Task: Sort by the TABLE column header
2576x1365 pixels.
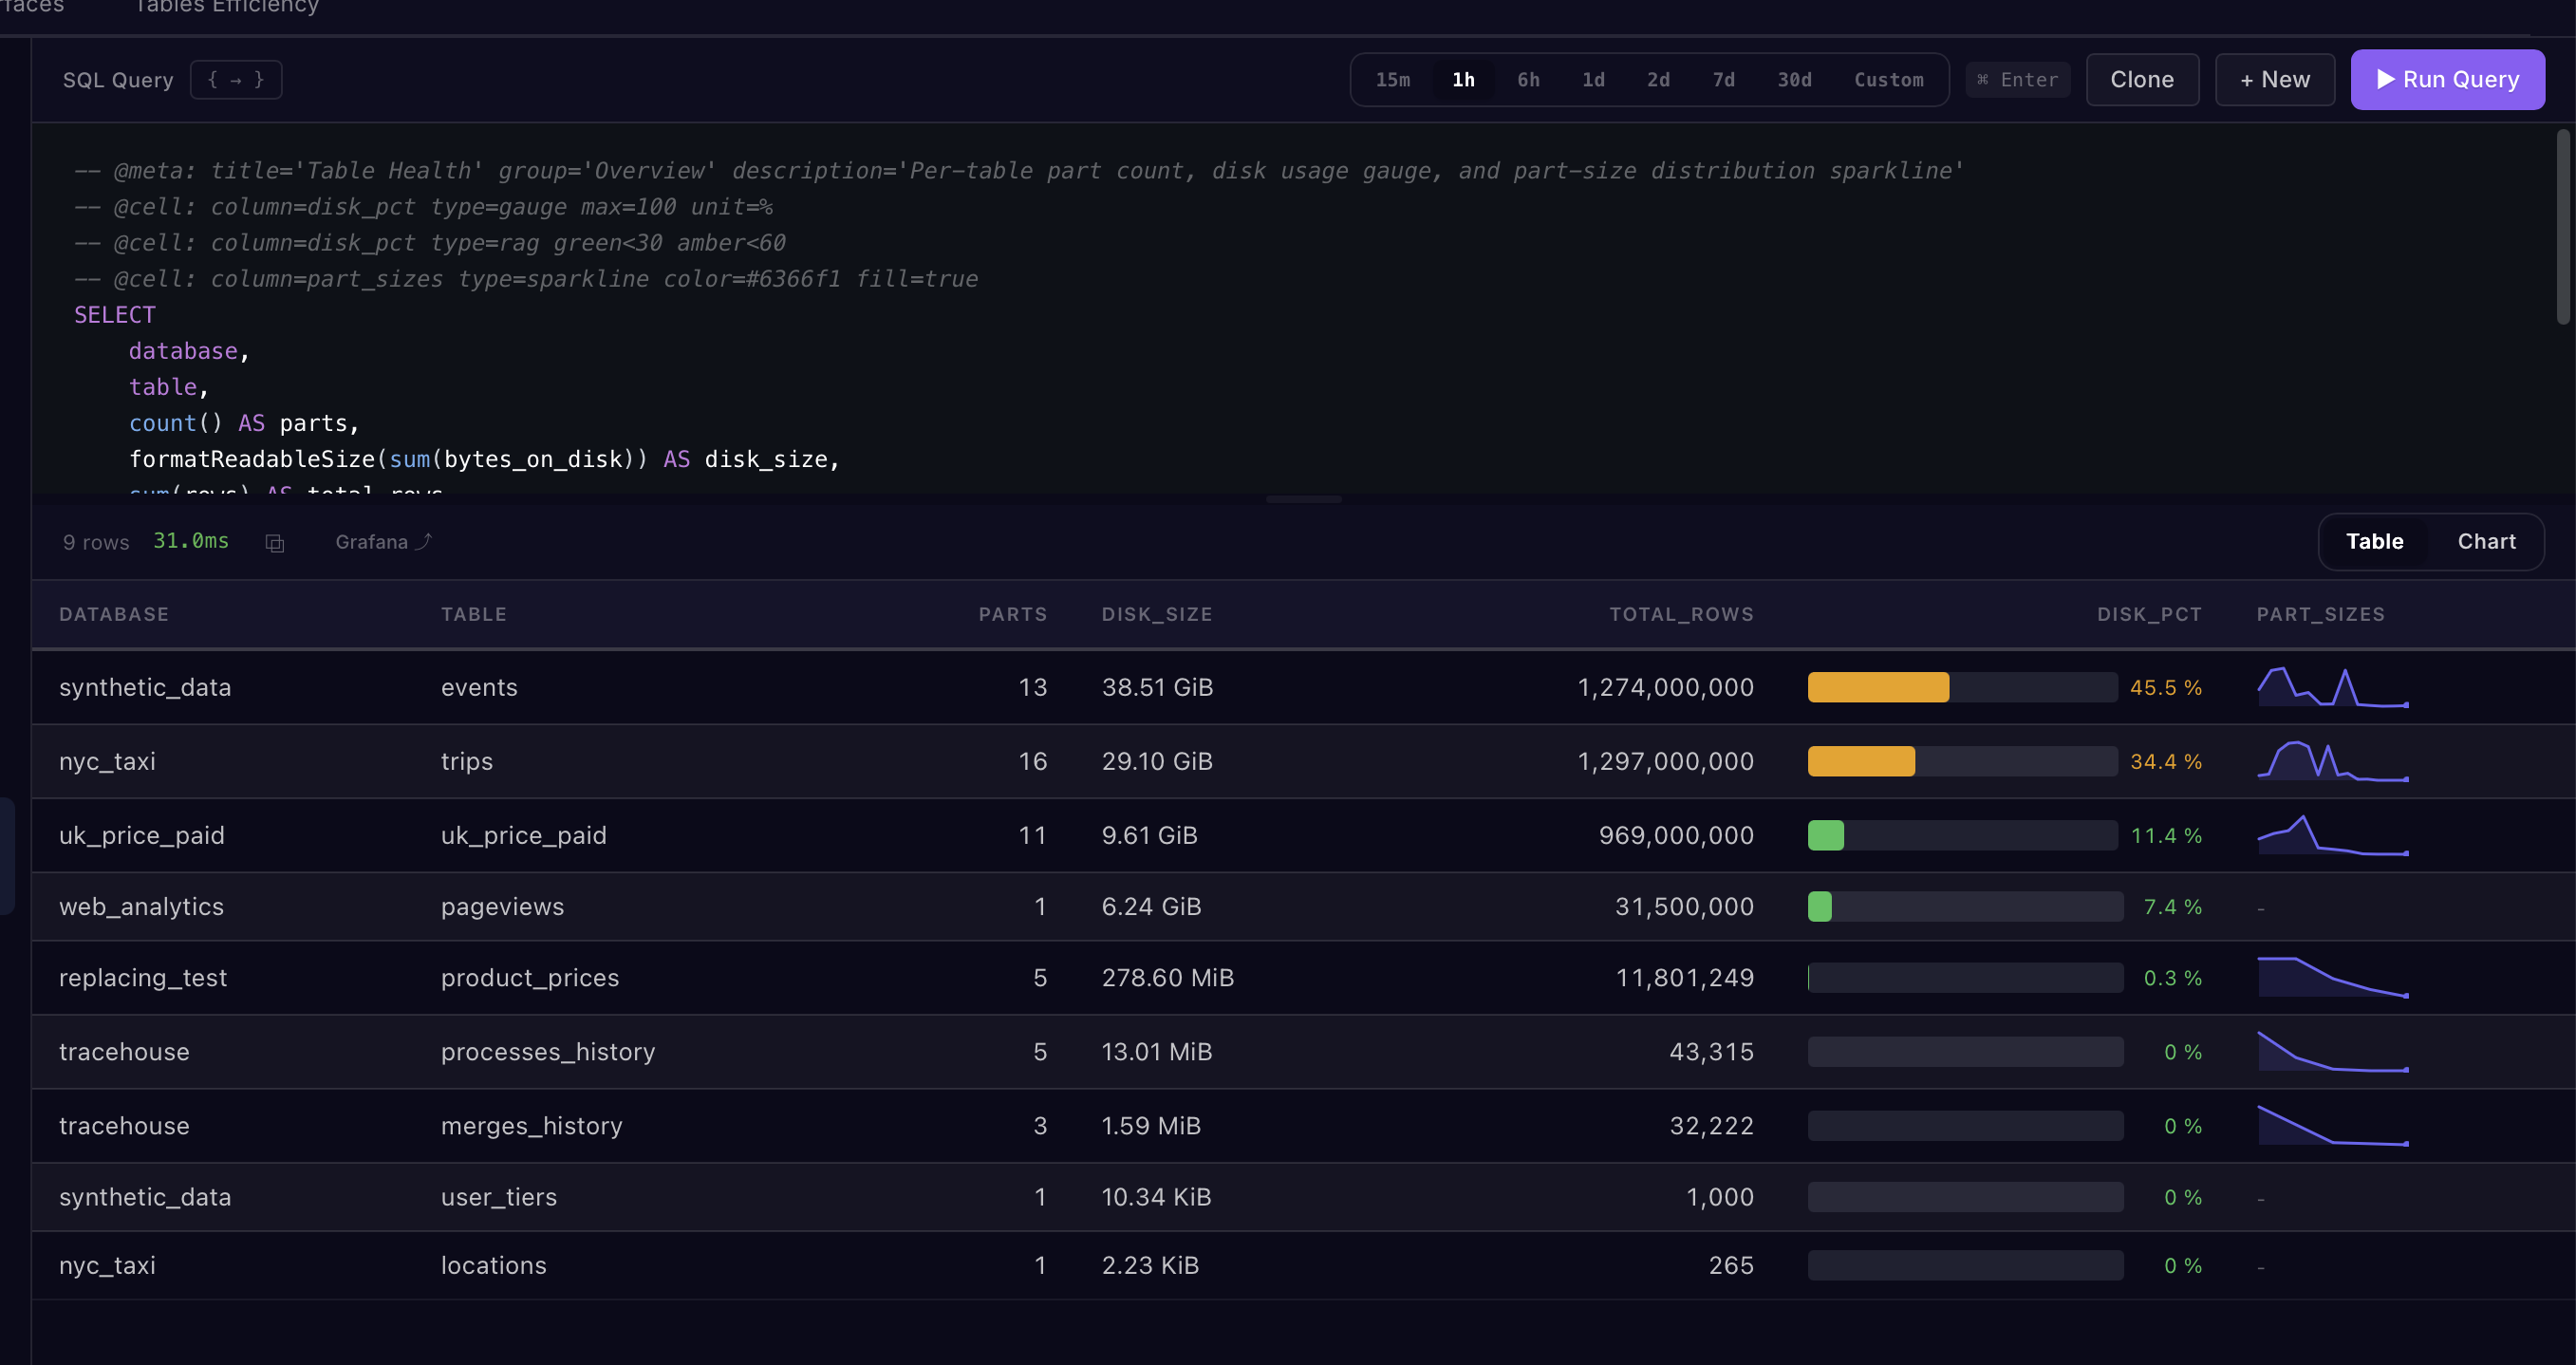Action: point(474,614)
